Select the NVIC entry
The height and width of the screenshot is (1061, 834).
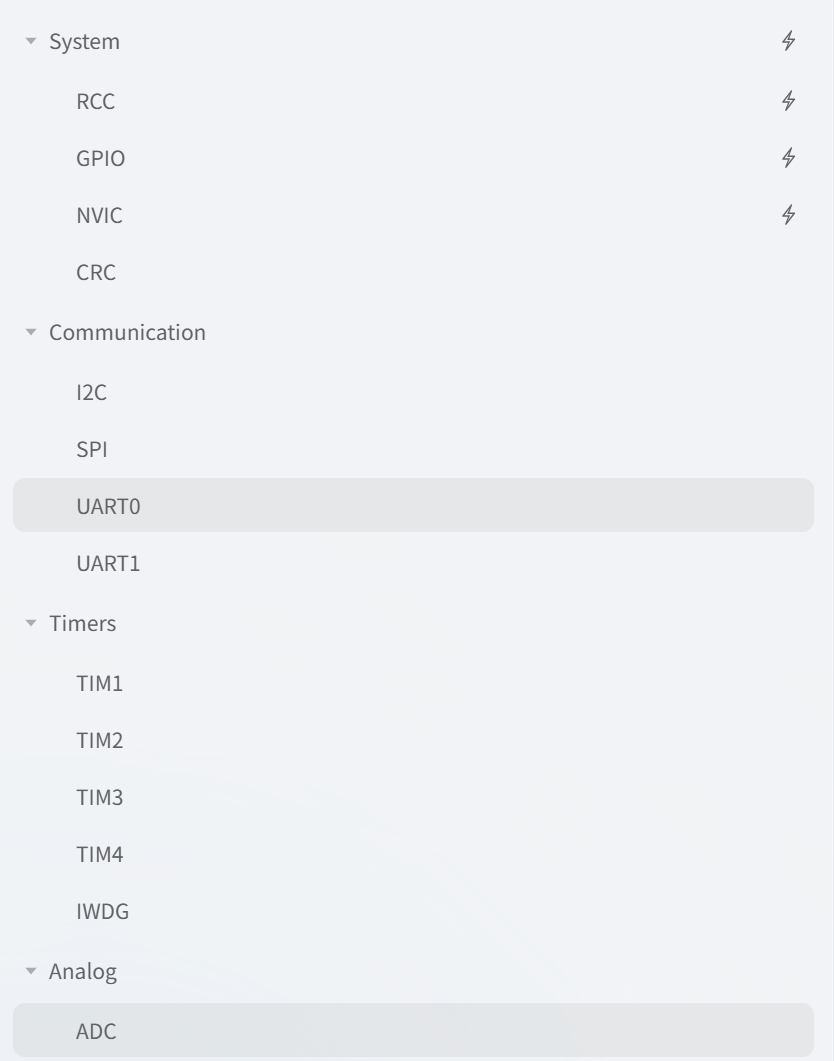point(99,215)
